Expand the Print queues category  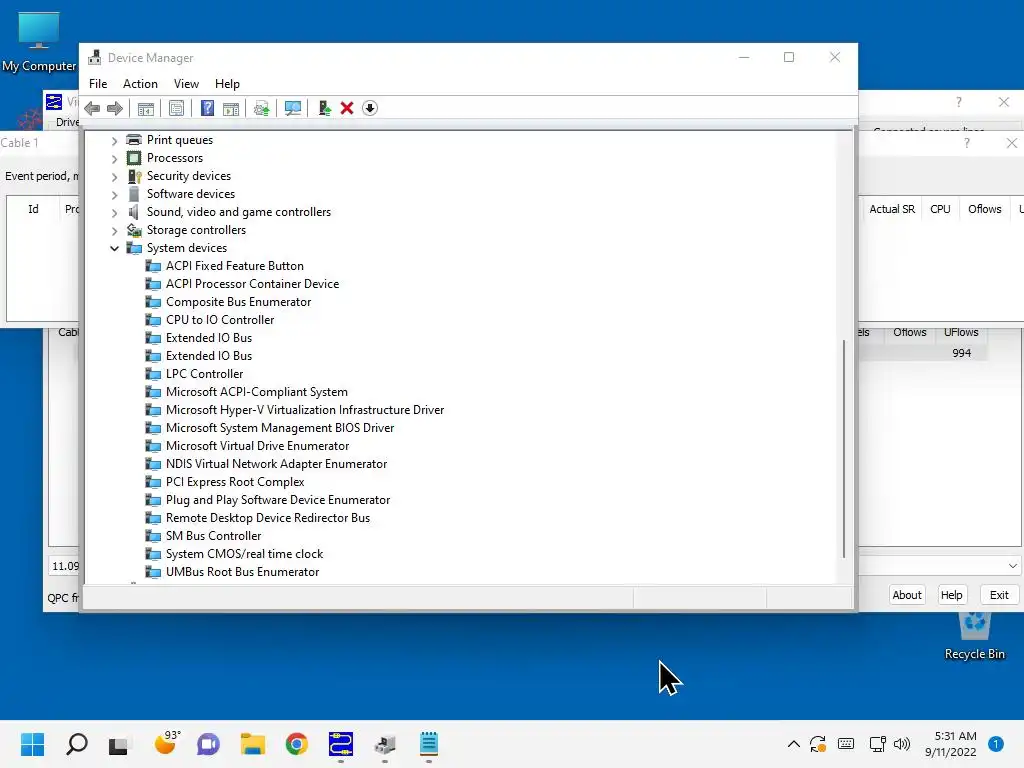[x=114, y=140]
